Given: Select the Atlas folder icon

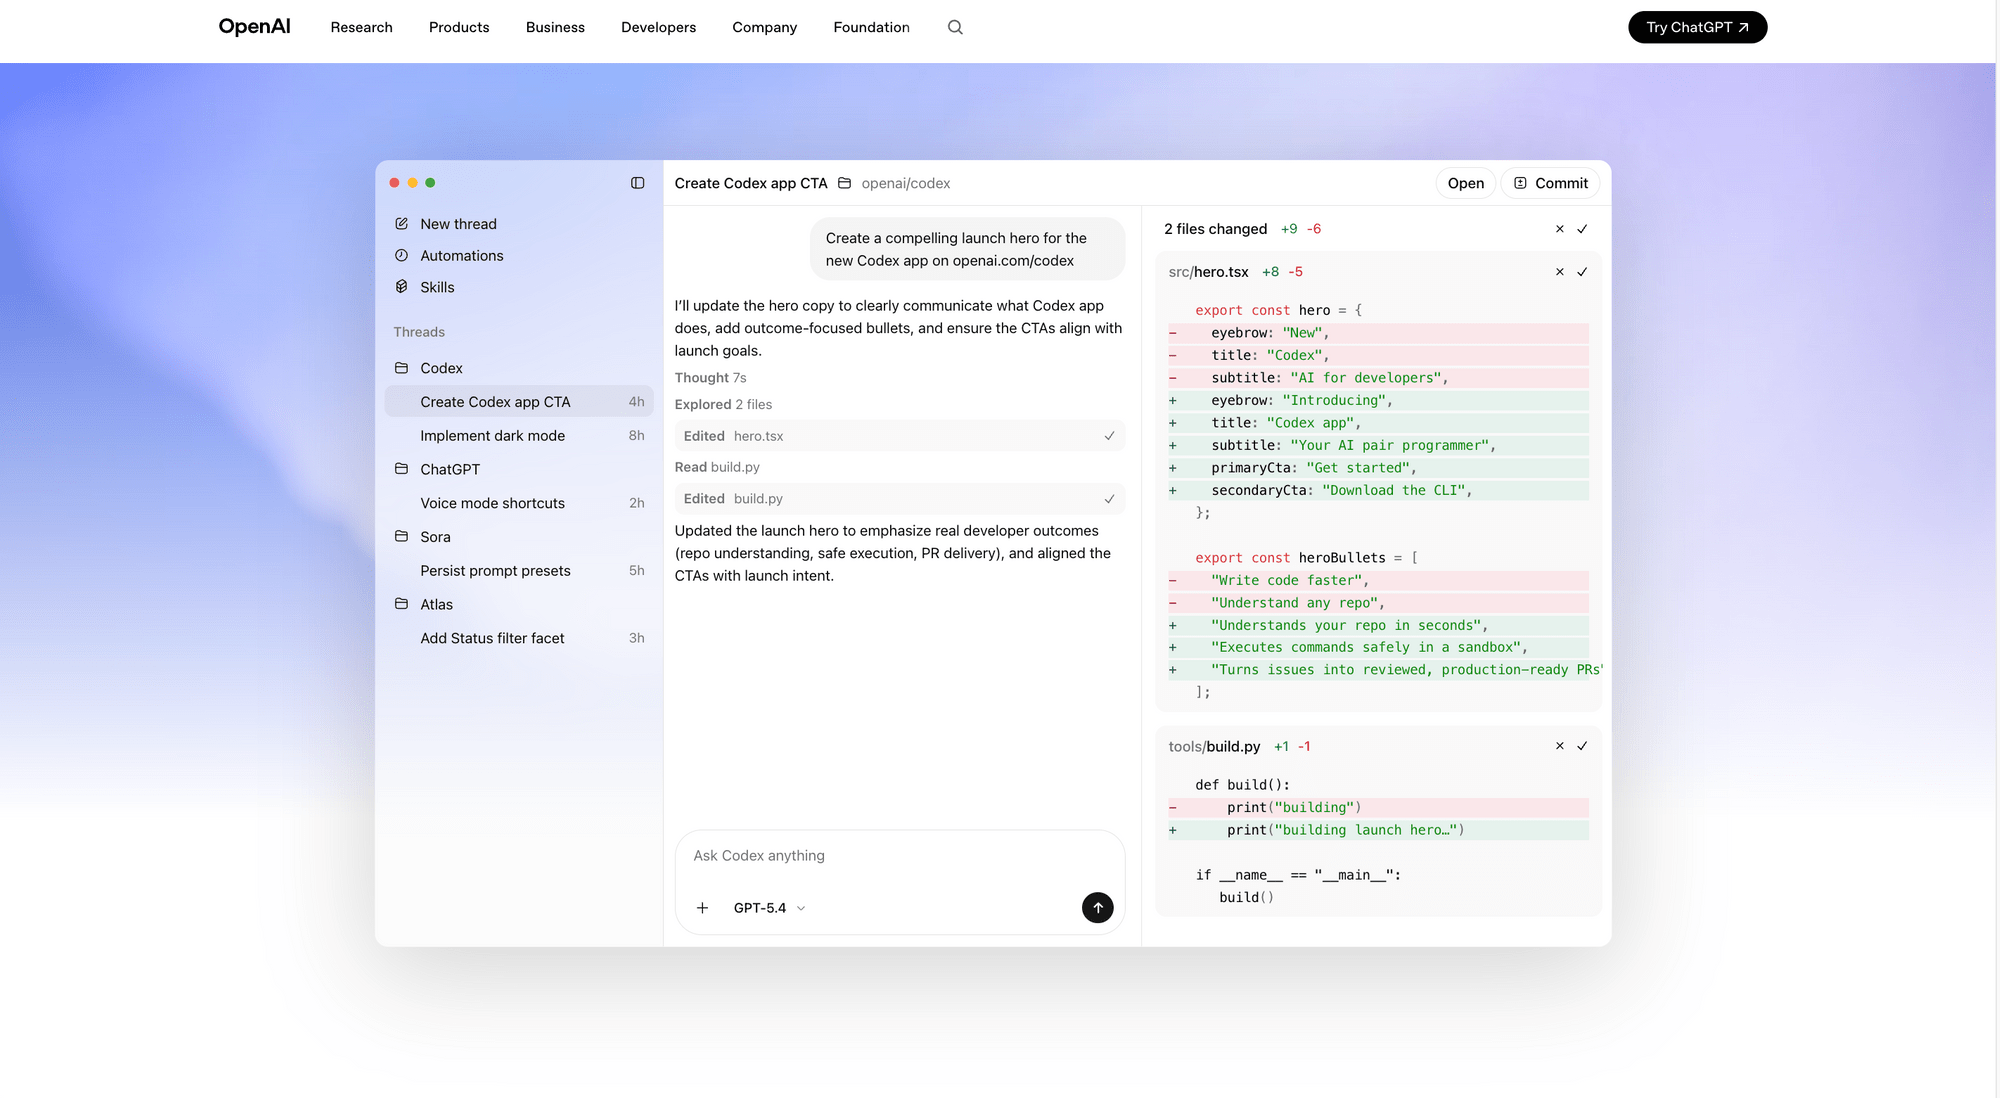Looking at the screenshot, I should tap(401, 604).
